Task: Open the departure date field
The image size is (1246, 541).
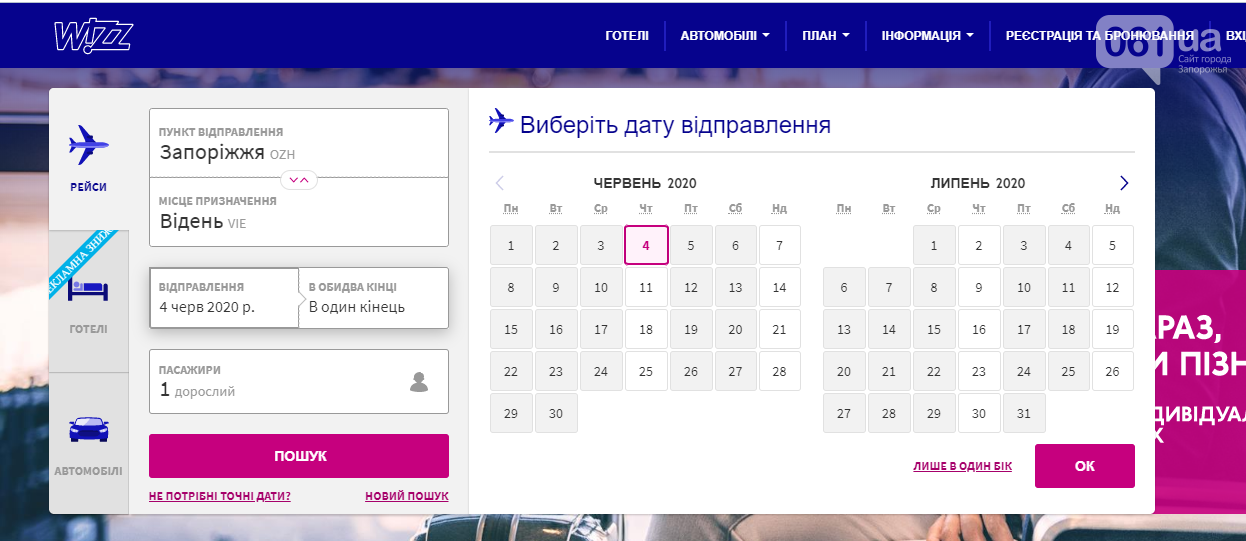Action: pyautogui.click(x=224, y=297)
